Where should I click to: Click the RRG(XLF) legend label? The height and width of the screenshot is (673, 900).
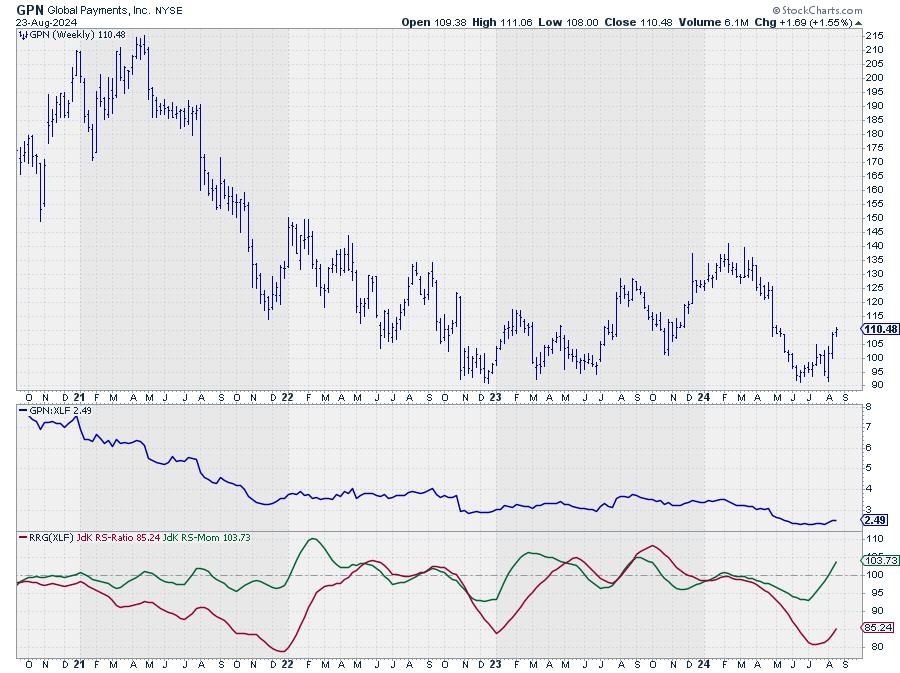(50, 539)
